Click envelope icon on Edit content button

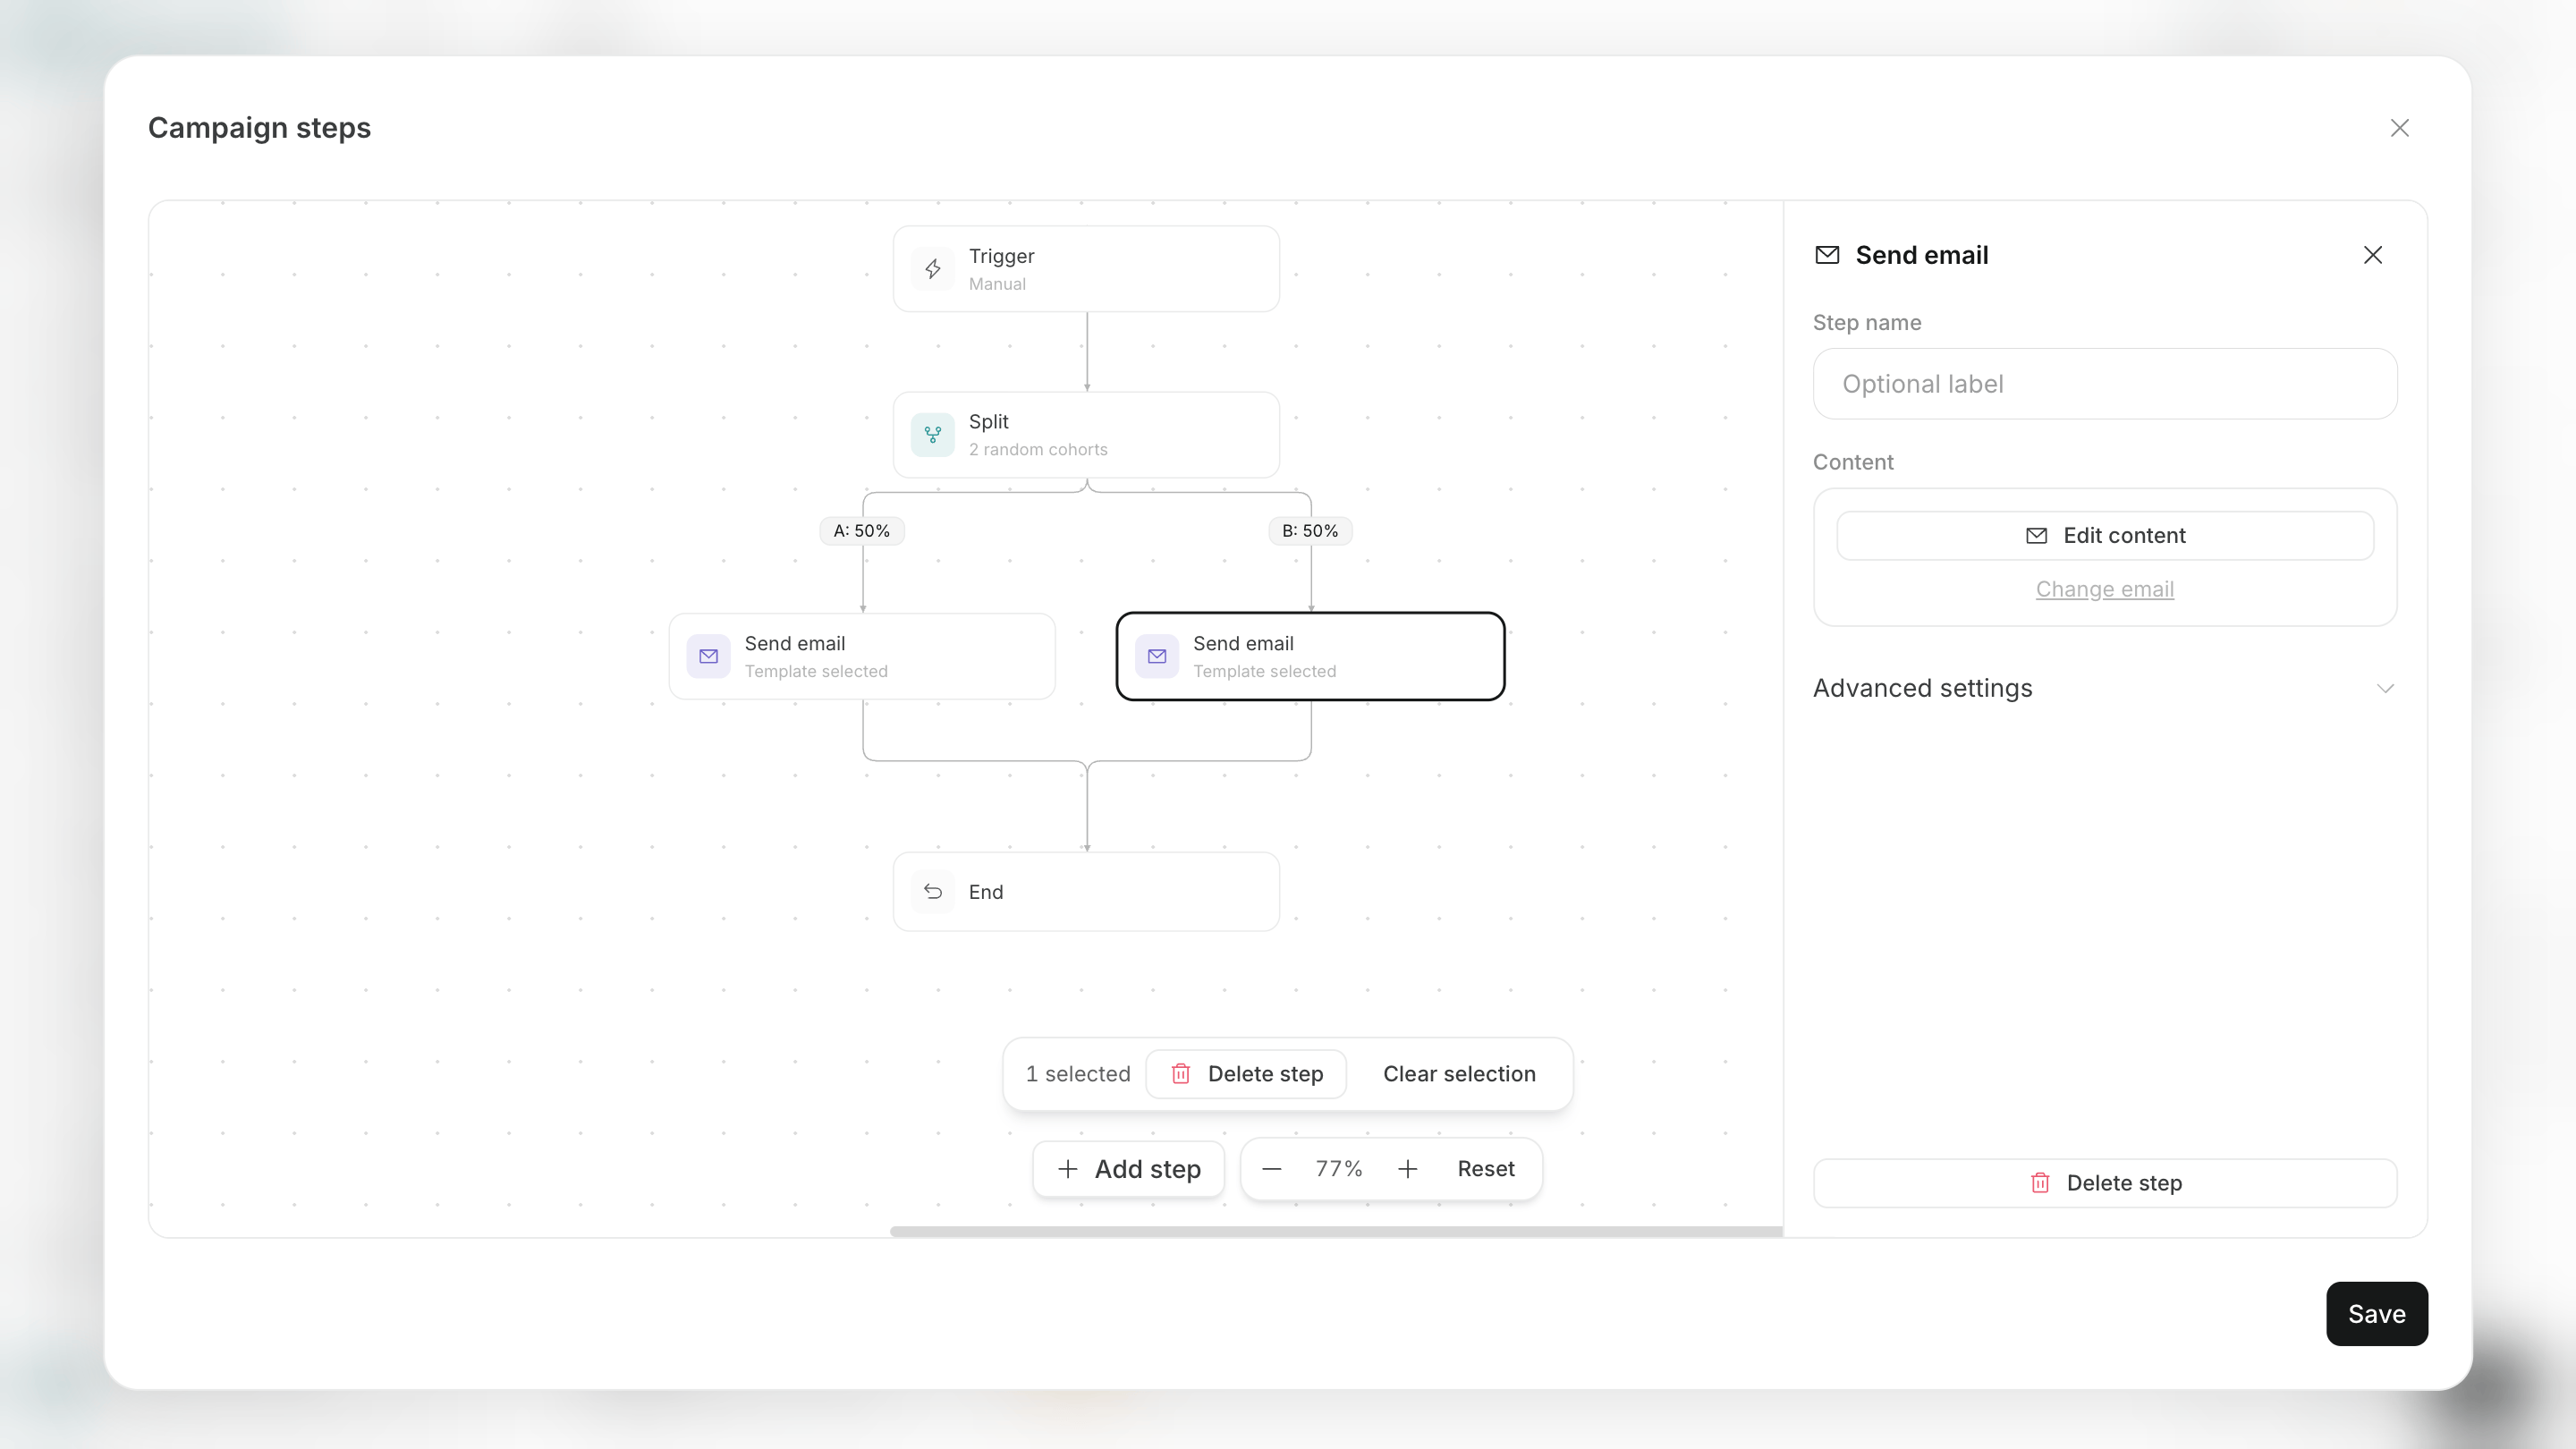(x=2036, y=536)
